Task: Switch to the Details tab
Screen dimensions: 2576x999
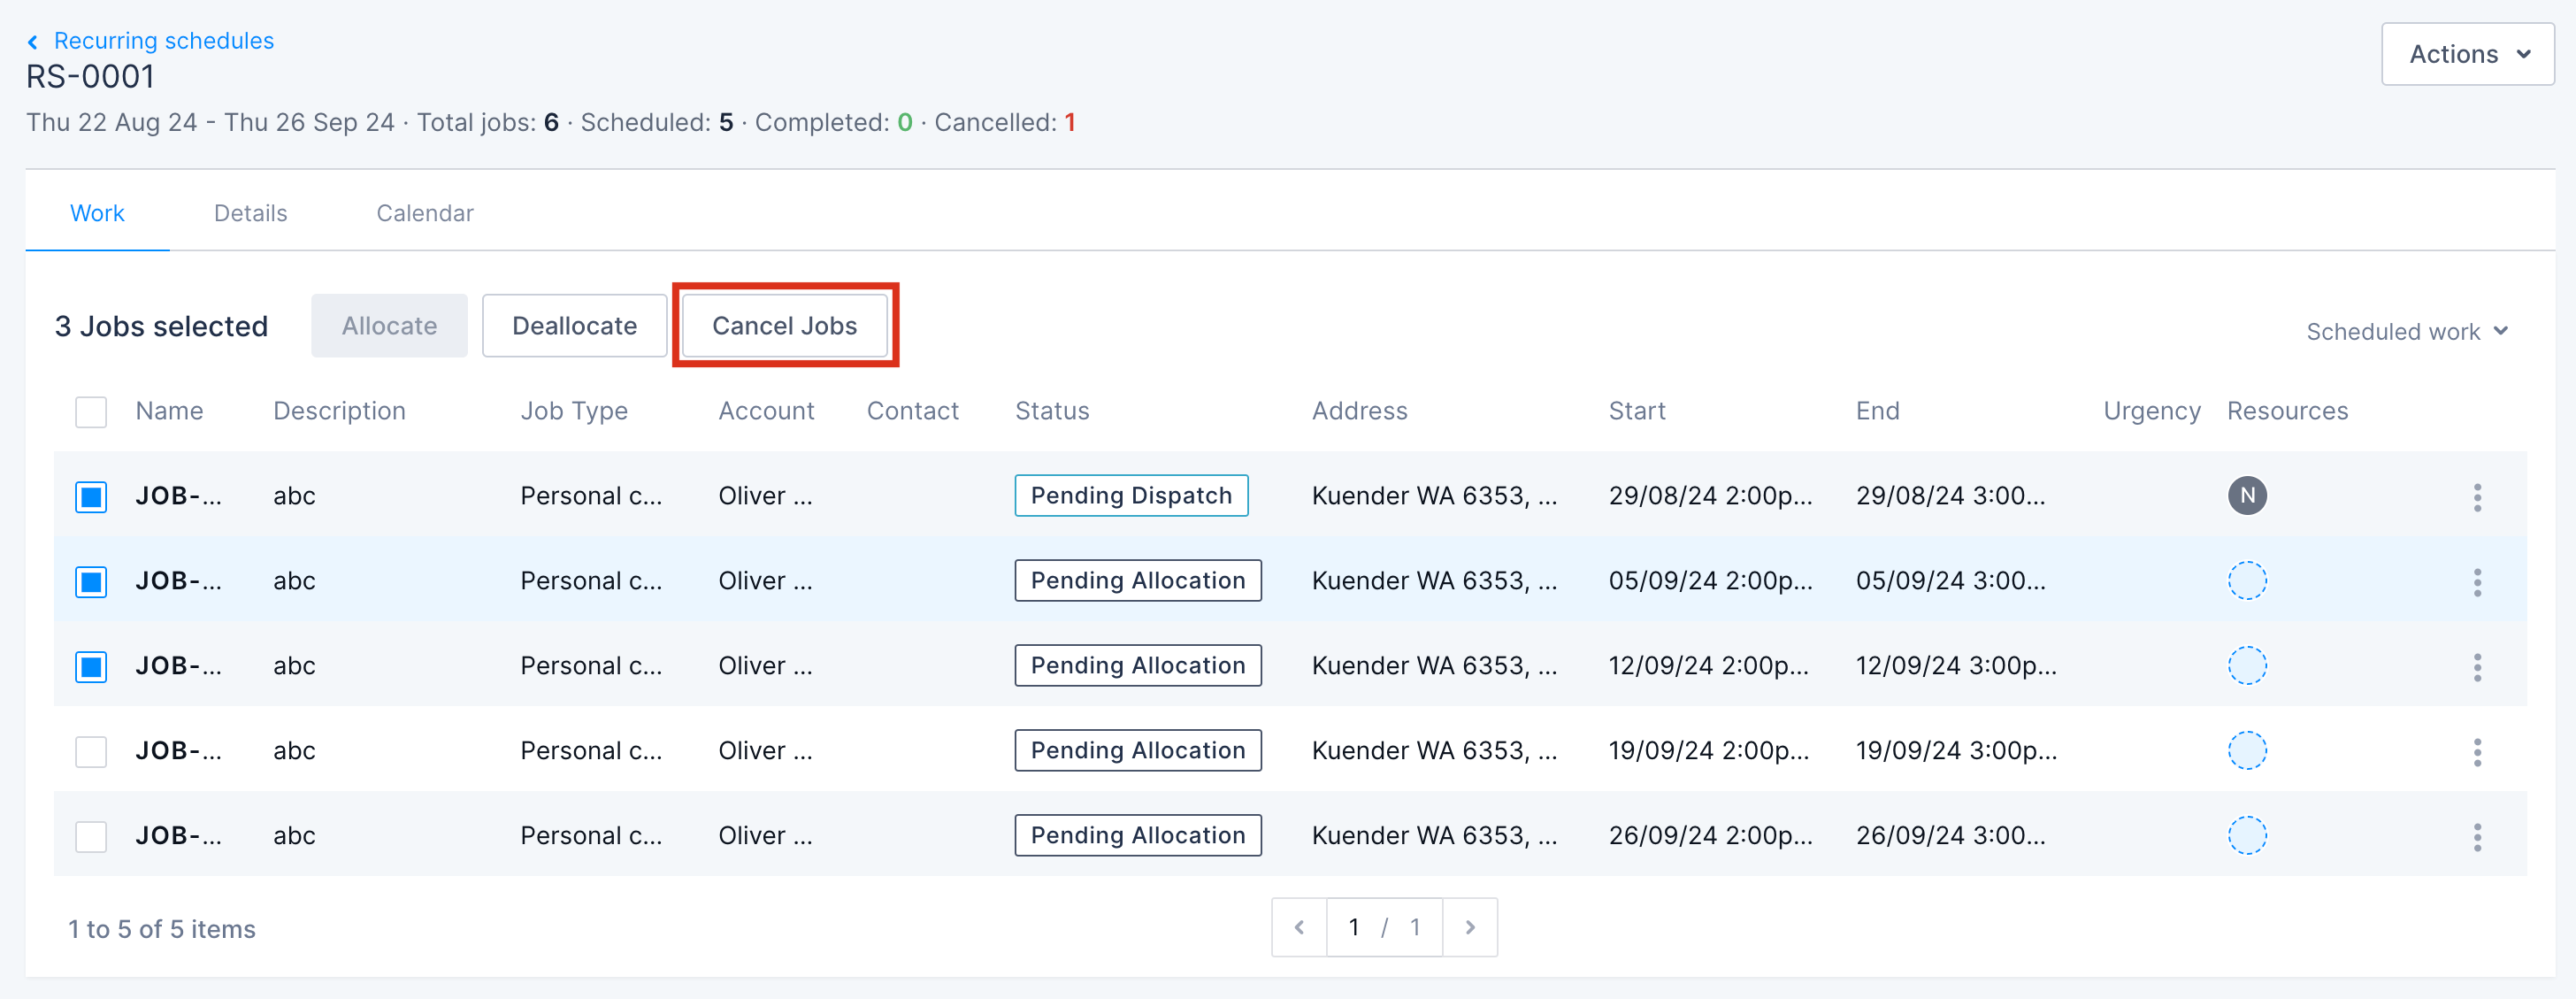Action: (x=250, y=213)
